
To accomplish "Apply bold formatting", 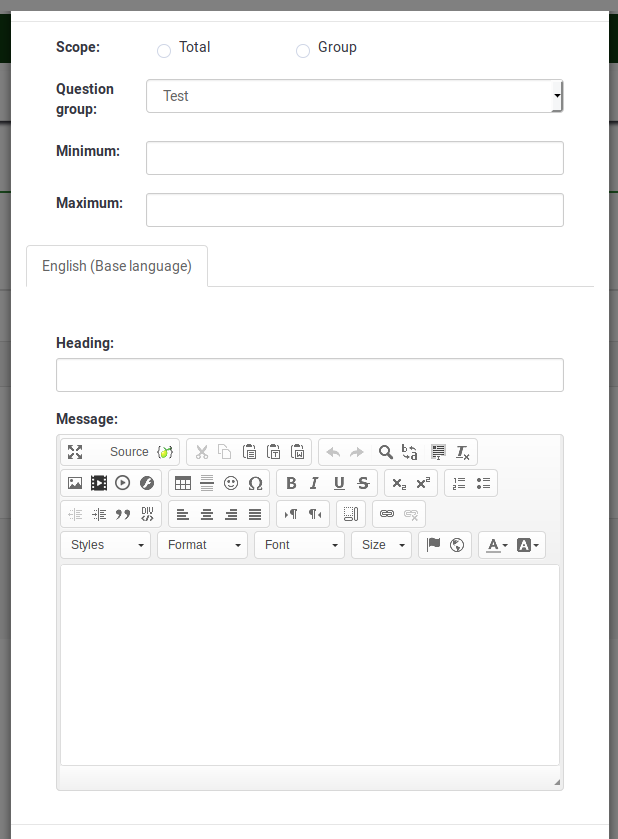I will 291,483.
